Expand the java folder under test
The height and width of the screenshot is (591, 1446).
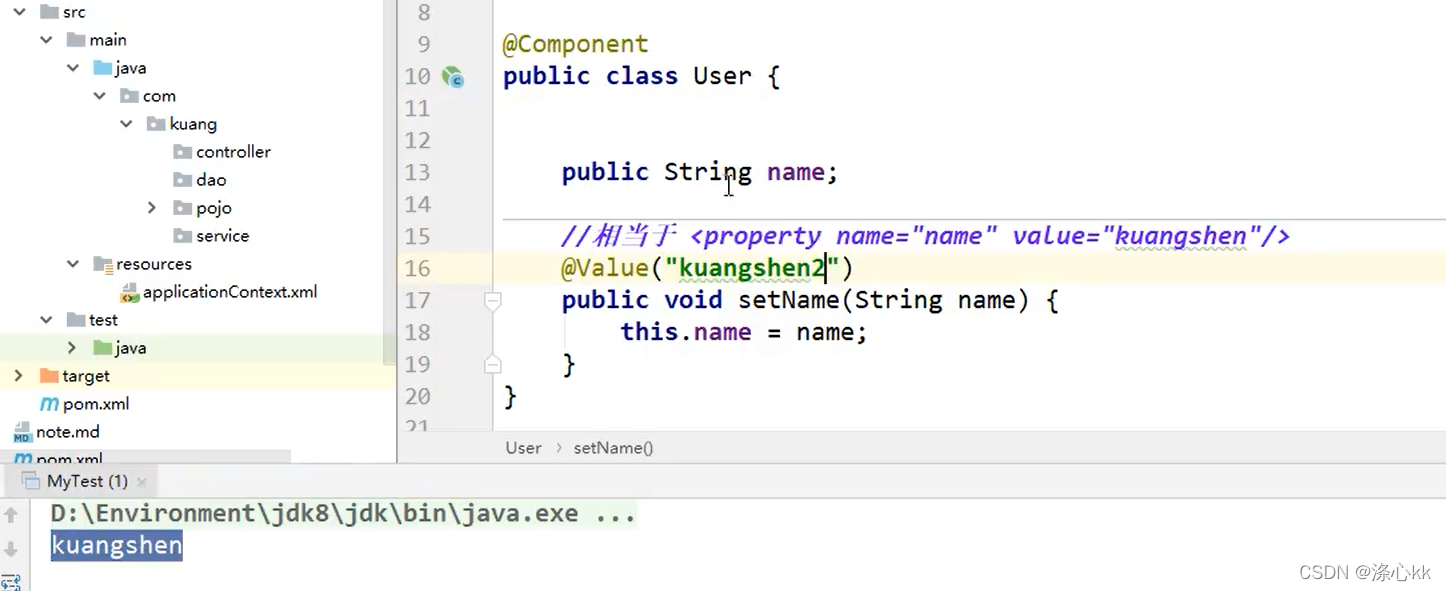[72, 348]
